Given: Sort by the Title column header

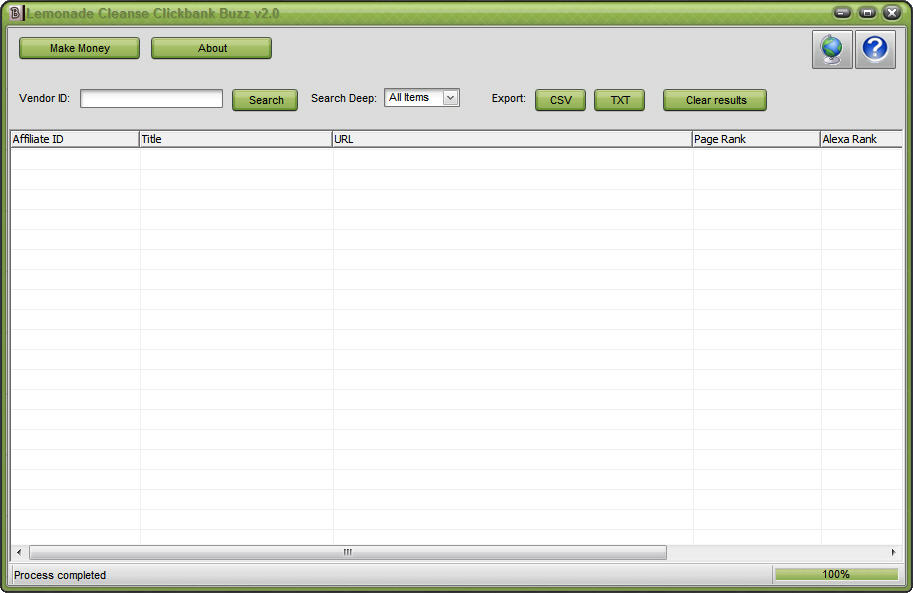Looking at the screenshot, I should click(x=236, y=139).
